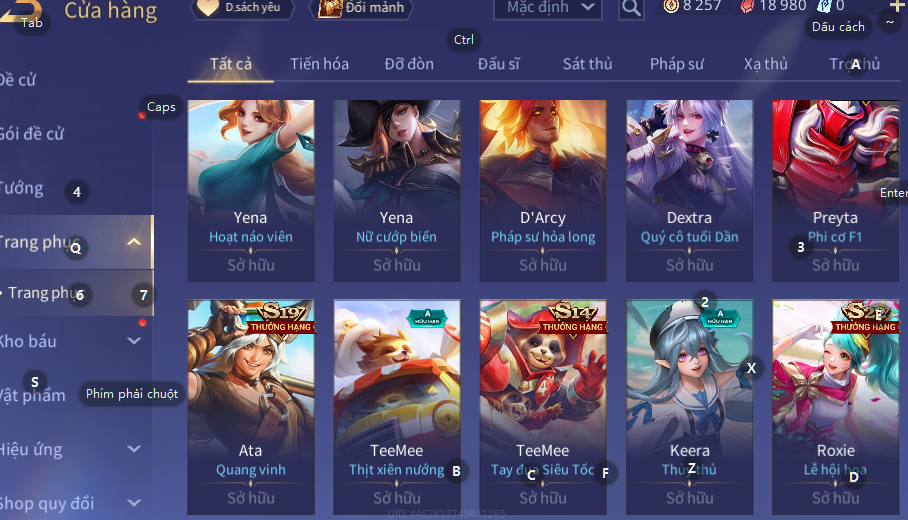
Task: Click the plus icon to add currency
Action: [x=896, y=6]
